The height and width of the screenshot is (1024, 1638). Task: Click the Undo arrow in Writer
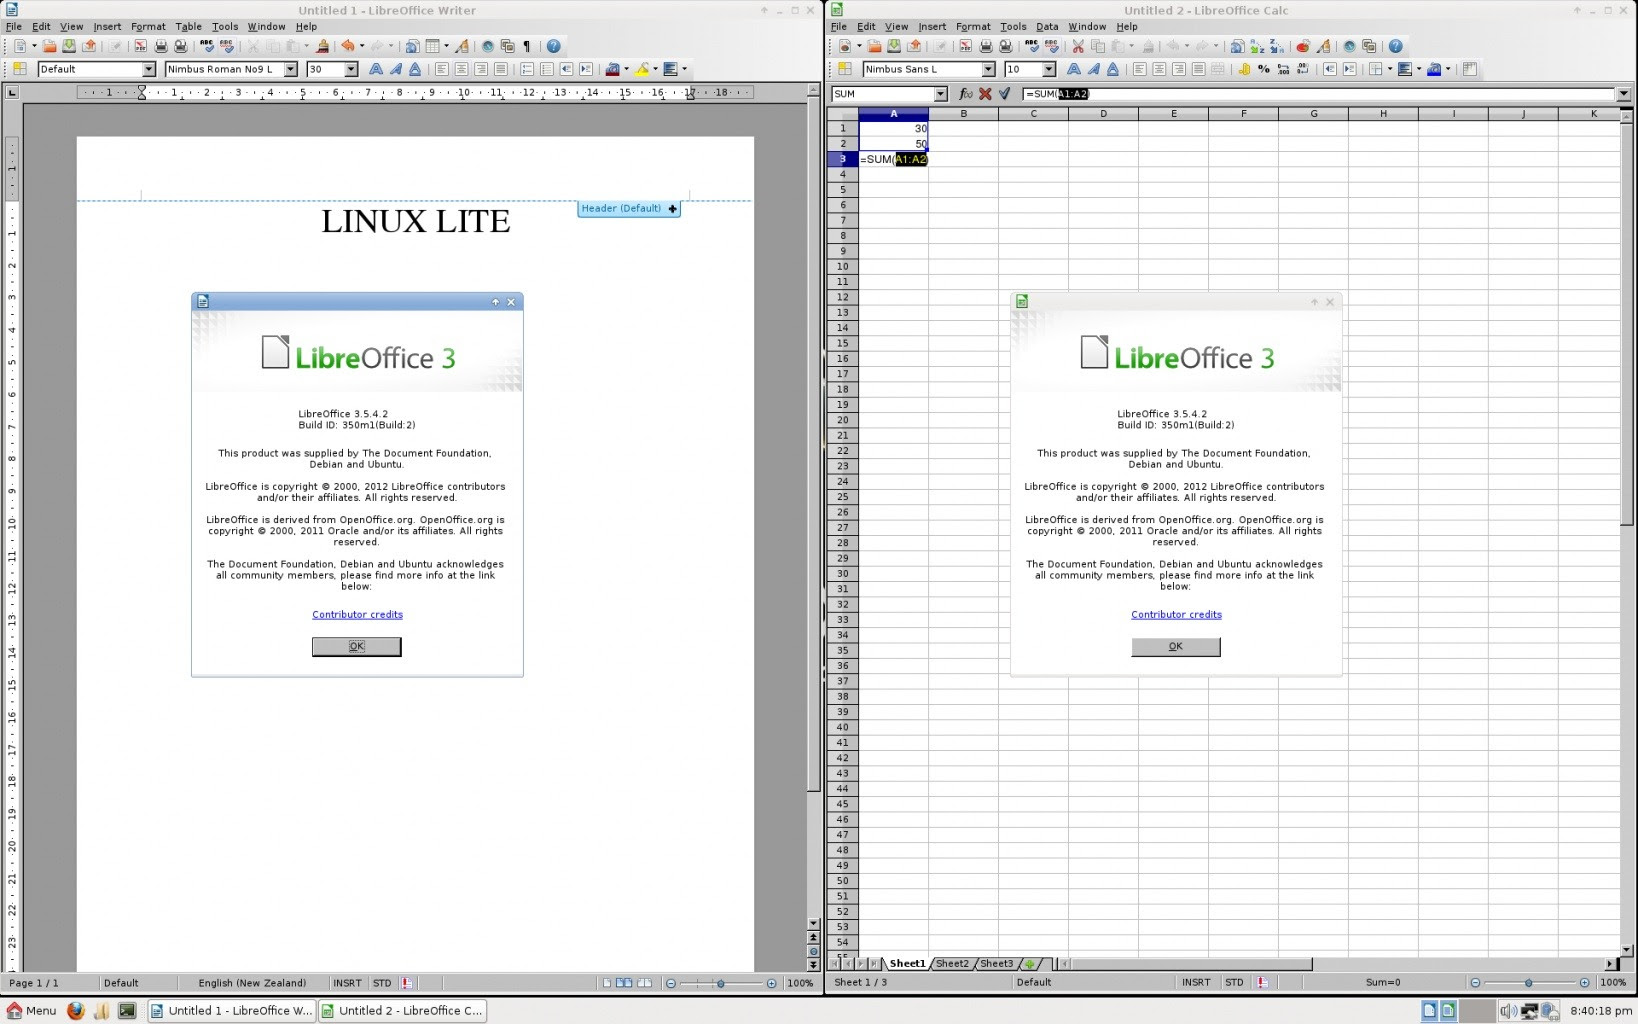click(348, 46)
